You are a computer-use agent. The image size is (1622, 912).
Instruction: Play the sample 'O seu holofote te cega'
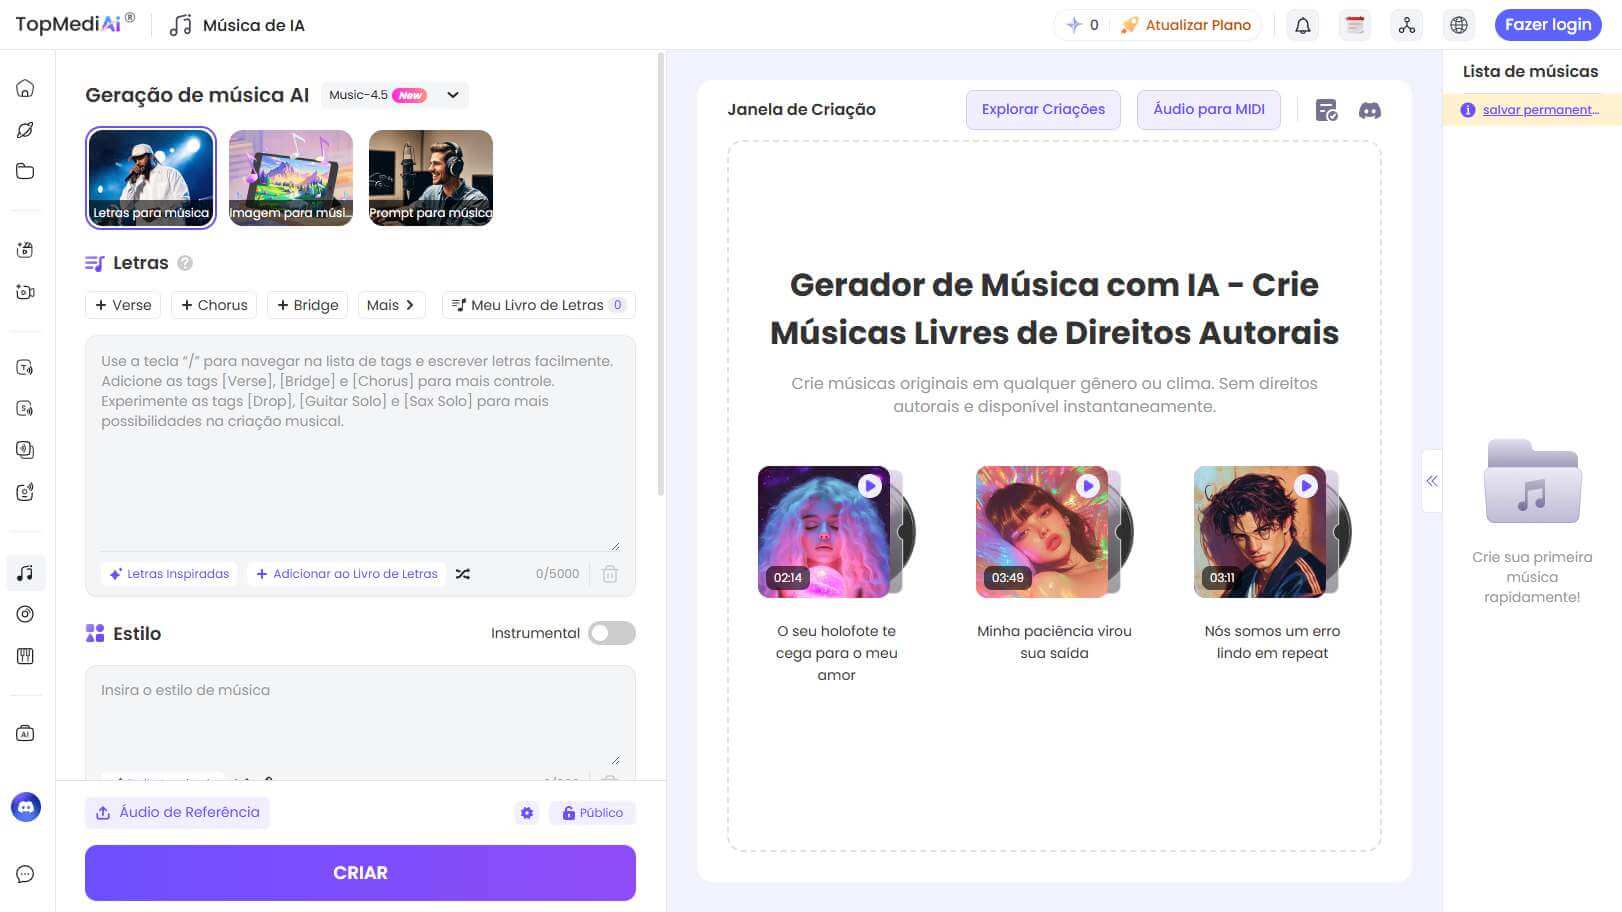point(867,485)
